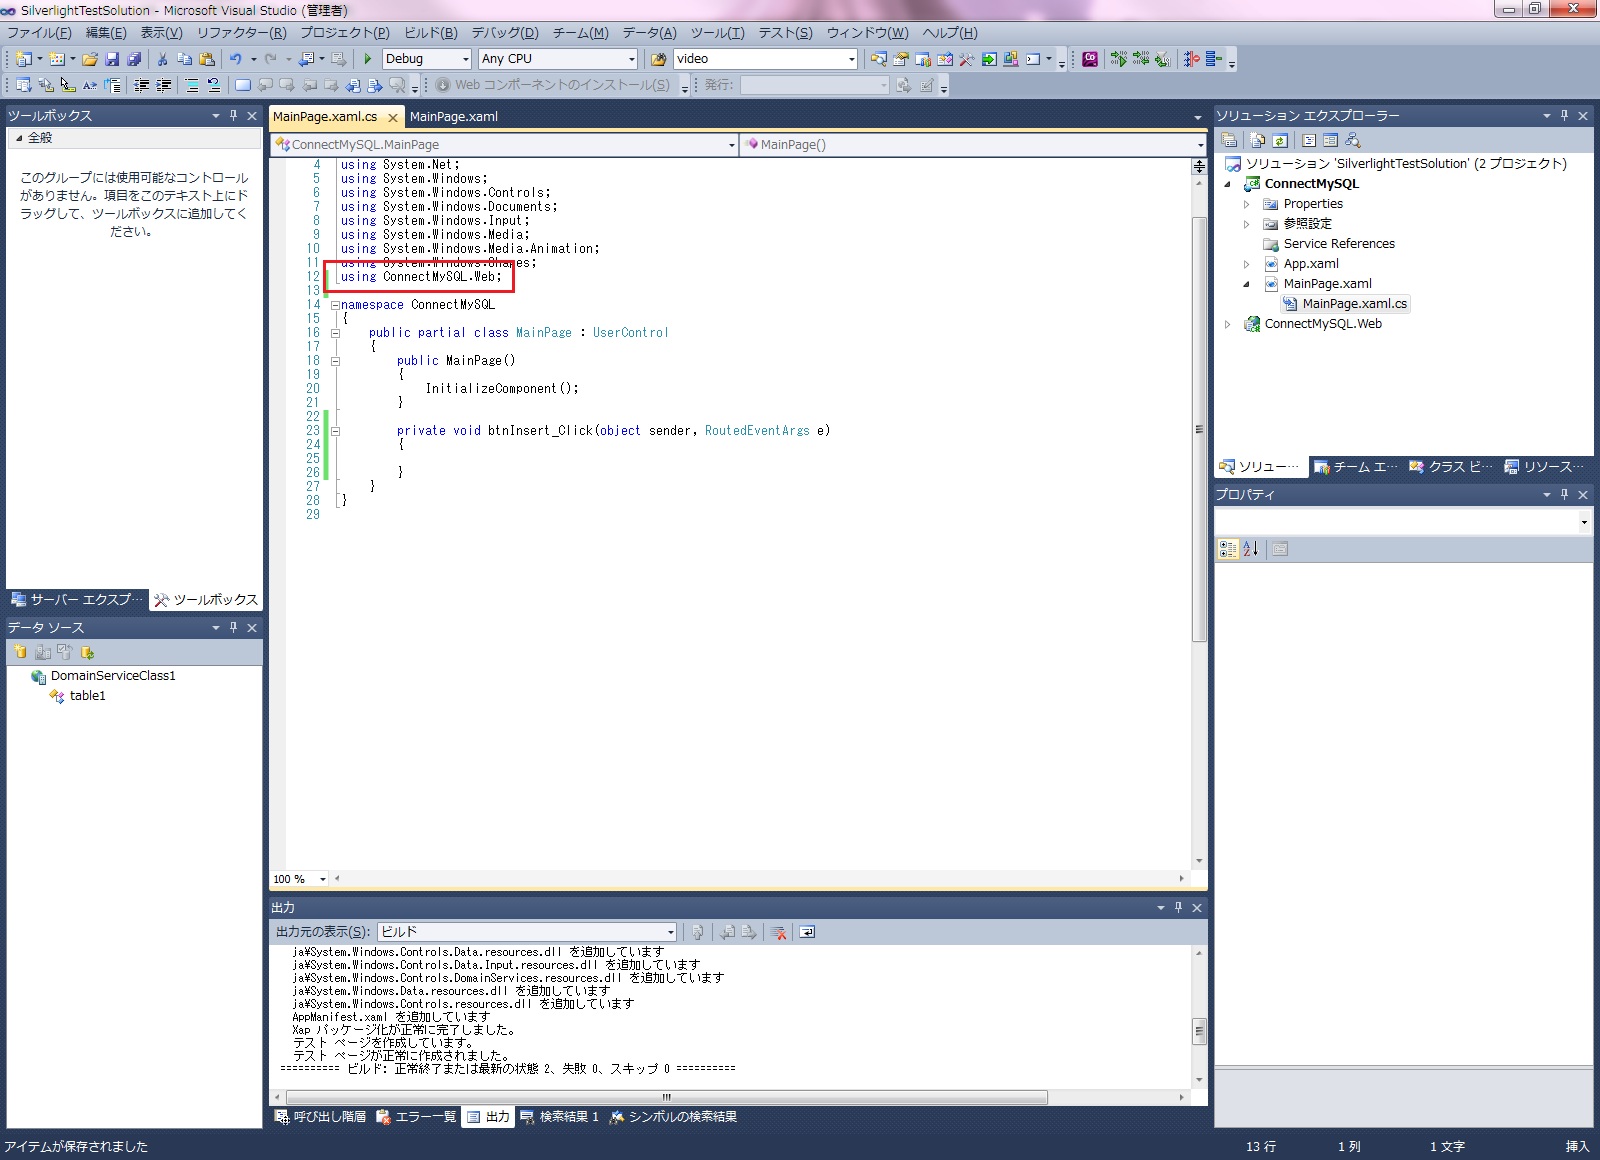Toggle auto-hide pin on Data Sources panel

pos(233,627)
